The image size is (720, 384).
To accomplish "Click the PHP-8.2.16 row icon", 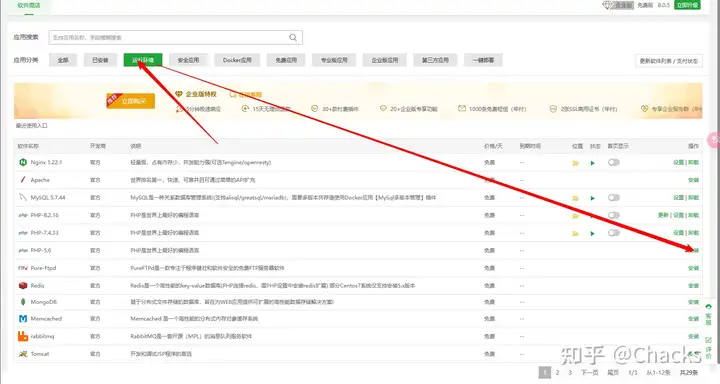I will click(x=23, y=215).
